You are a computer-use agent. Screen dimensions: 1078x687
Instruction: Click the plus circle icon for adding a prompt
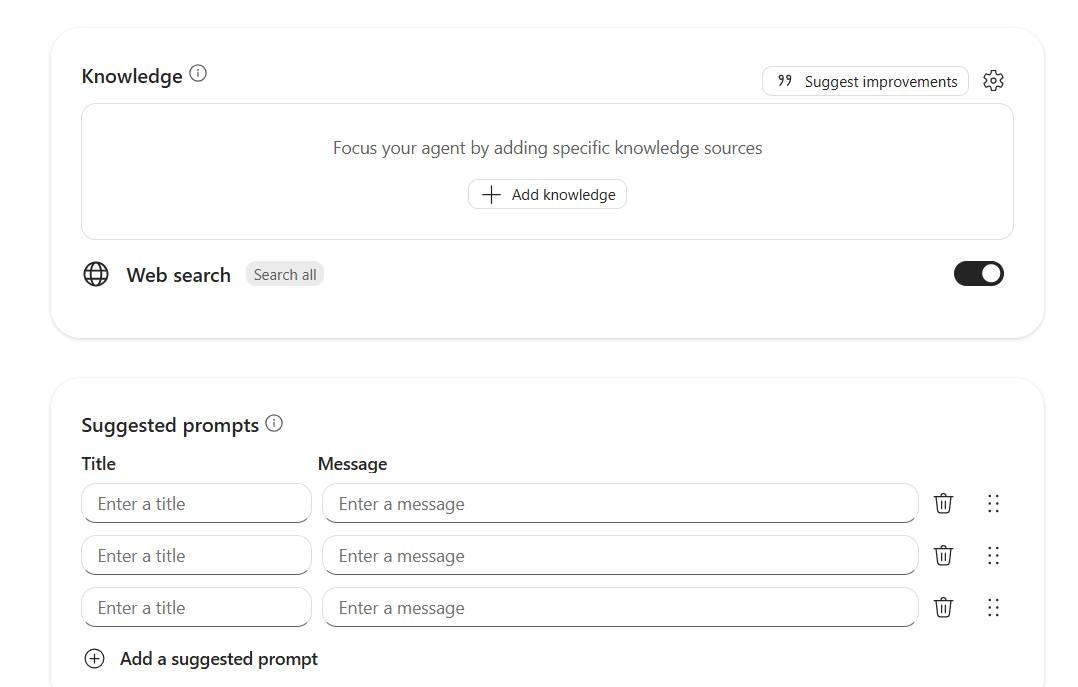click(x=94, y=659)
